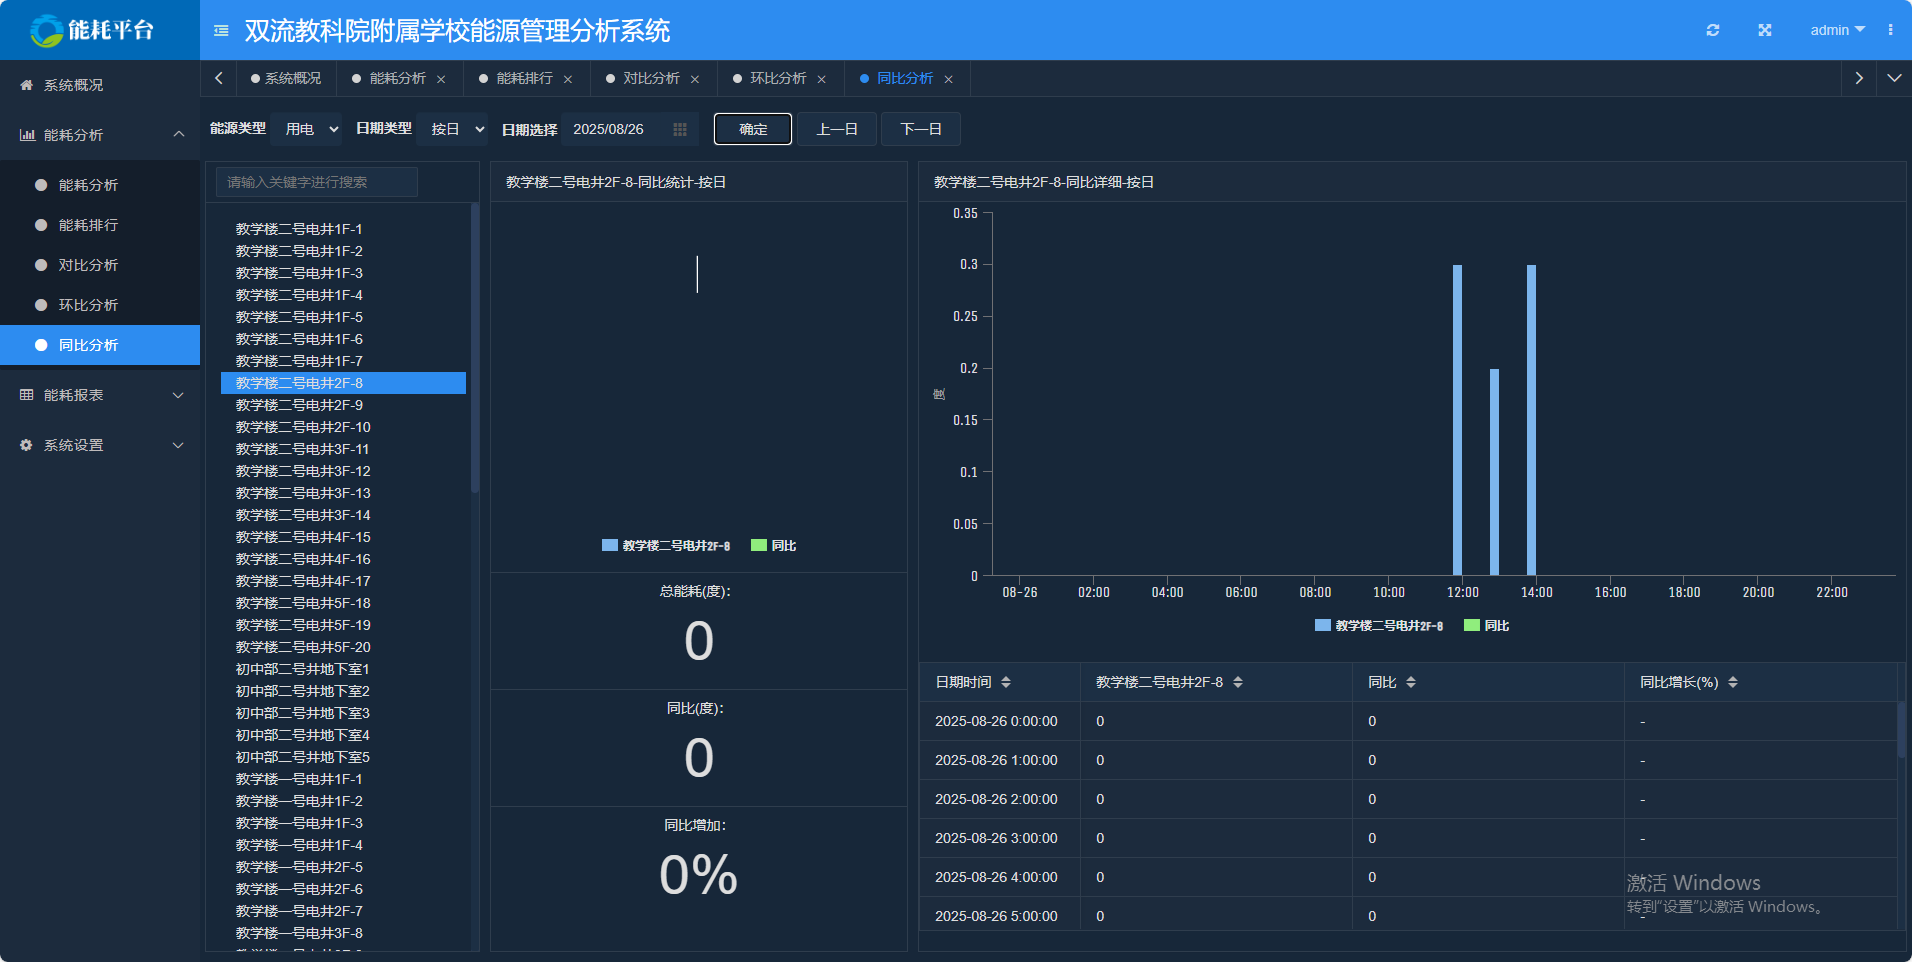1912x962 pixels.
Task: Sort table by 日期时间 column sort icon
Action: 1006,682
